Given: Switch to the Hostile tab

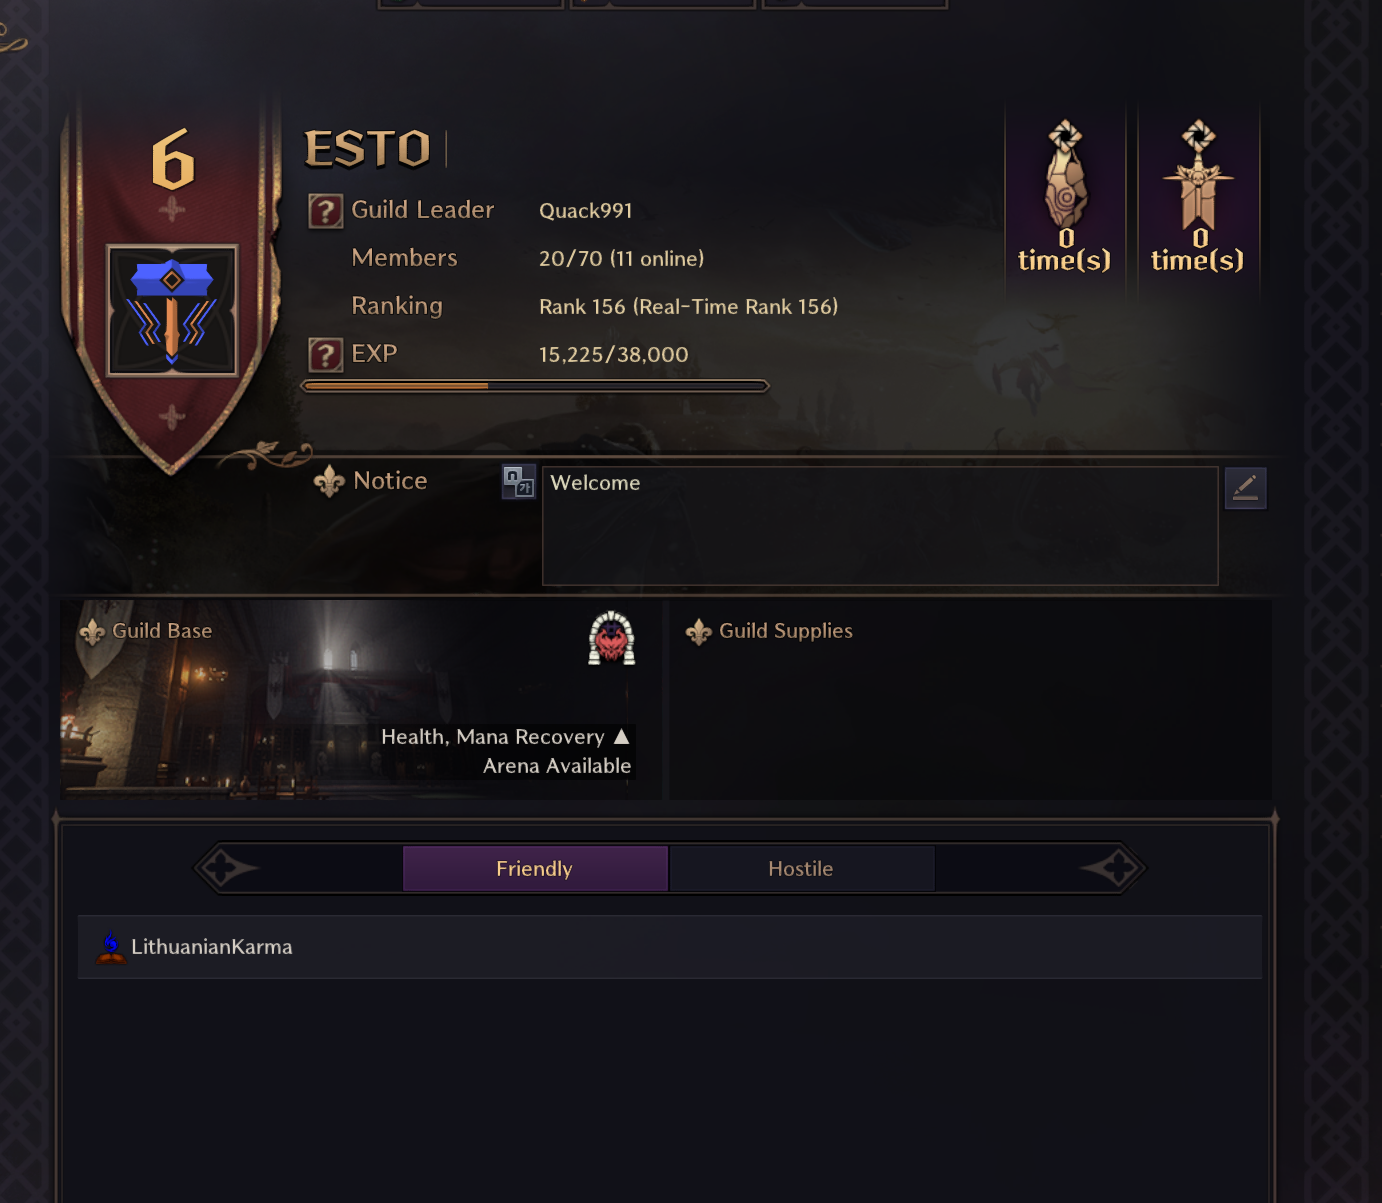Looking at the screenshot, I should click(801, 868).
